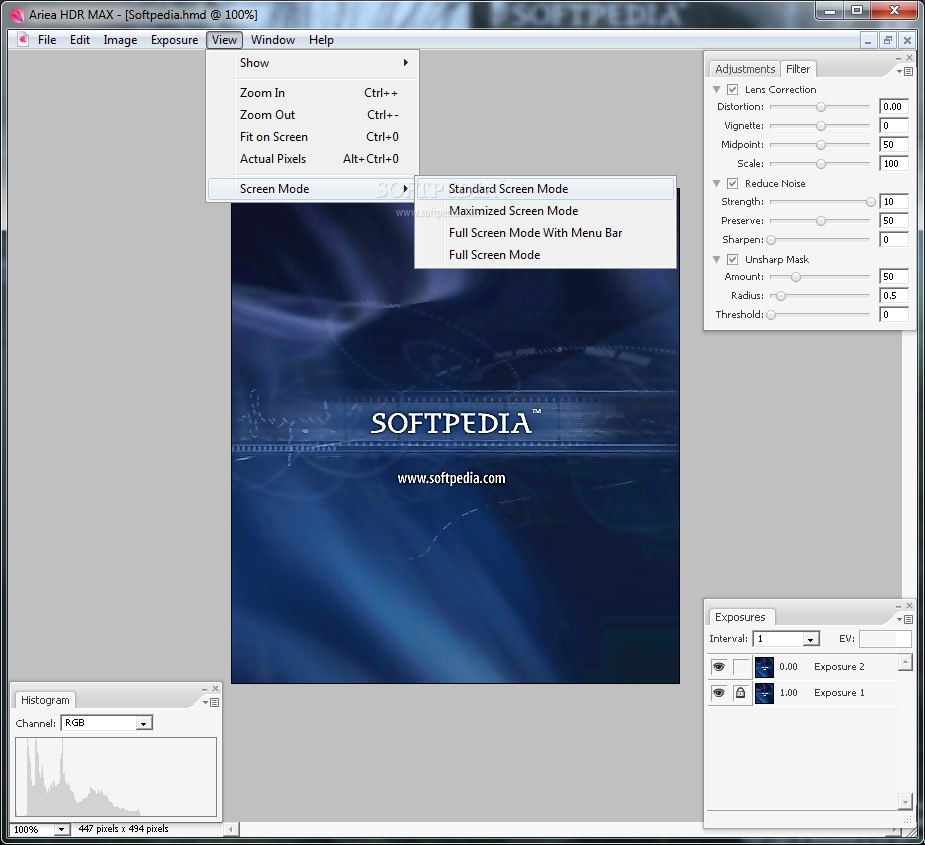Click exposures list scroll down arrow
The image size is (925, 845).
coord(905,801)
